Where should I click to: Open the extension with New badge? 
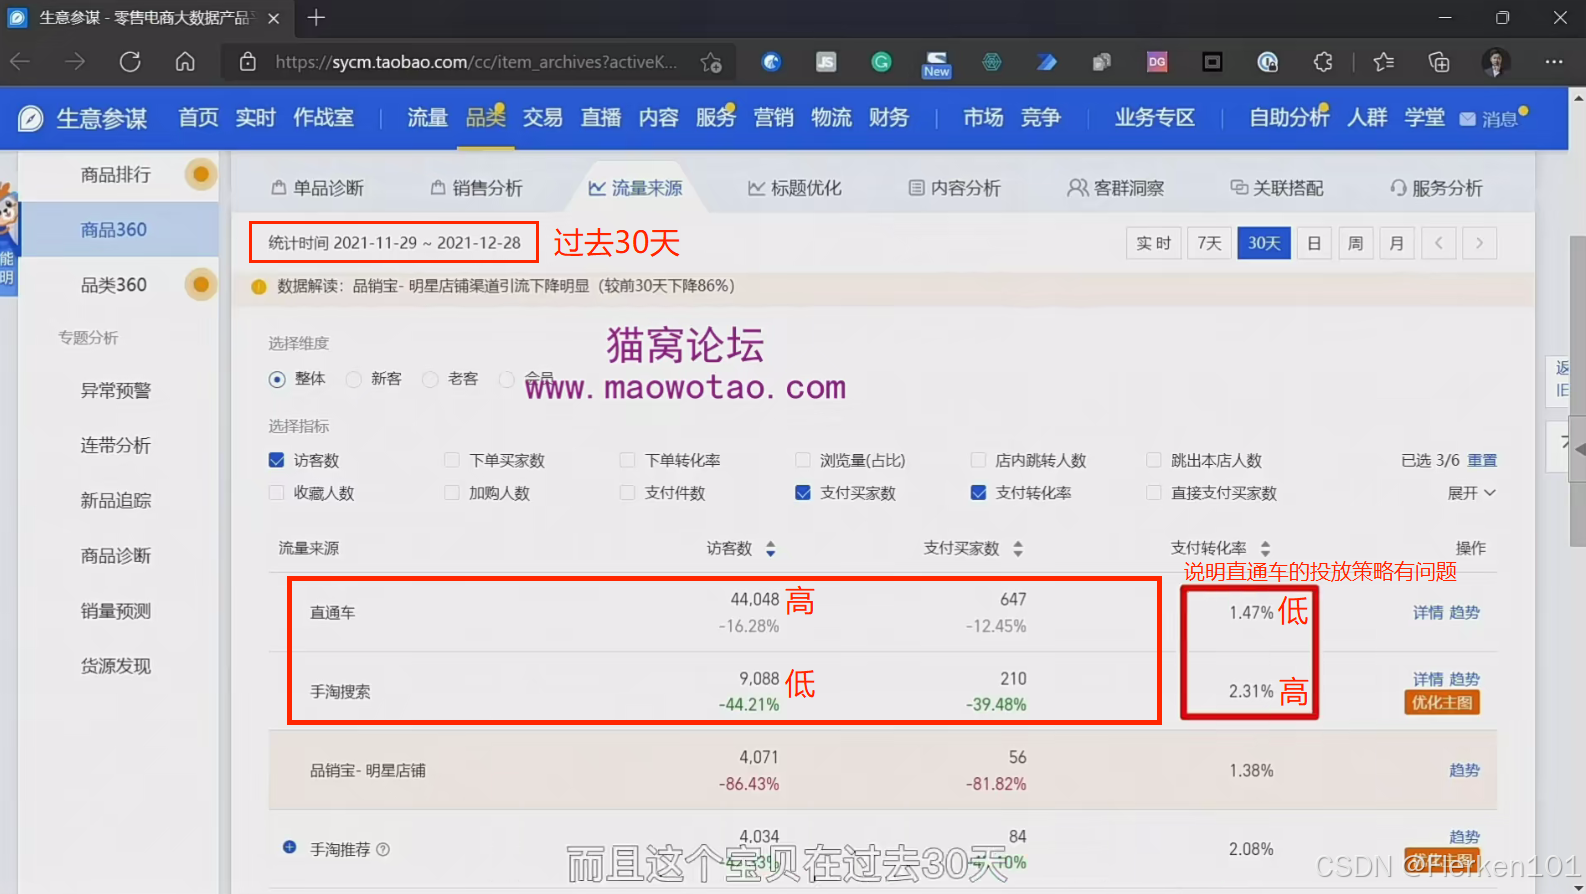point(936,64)
